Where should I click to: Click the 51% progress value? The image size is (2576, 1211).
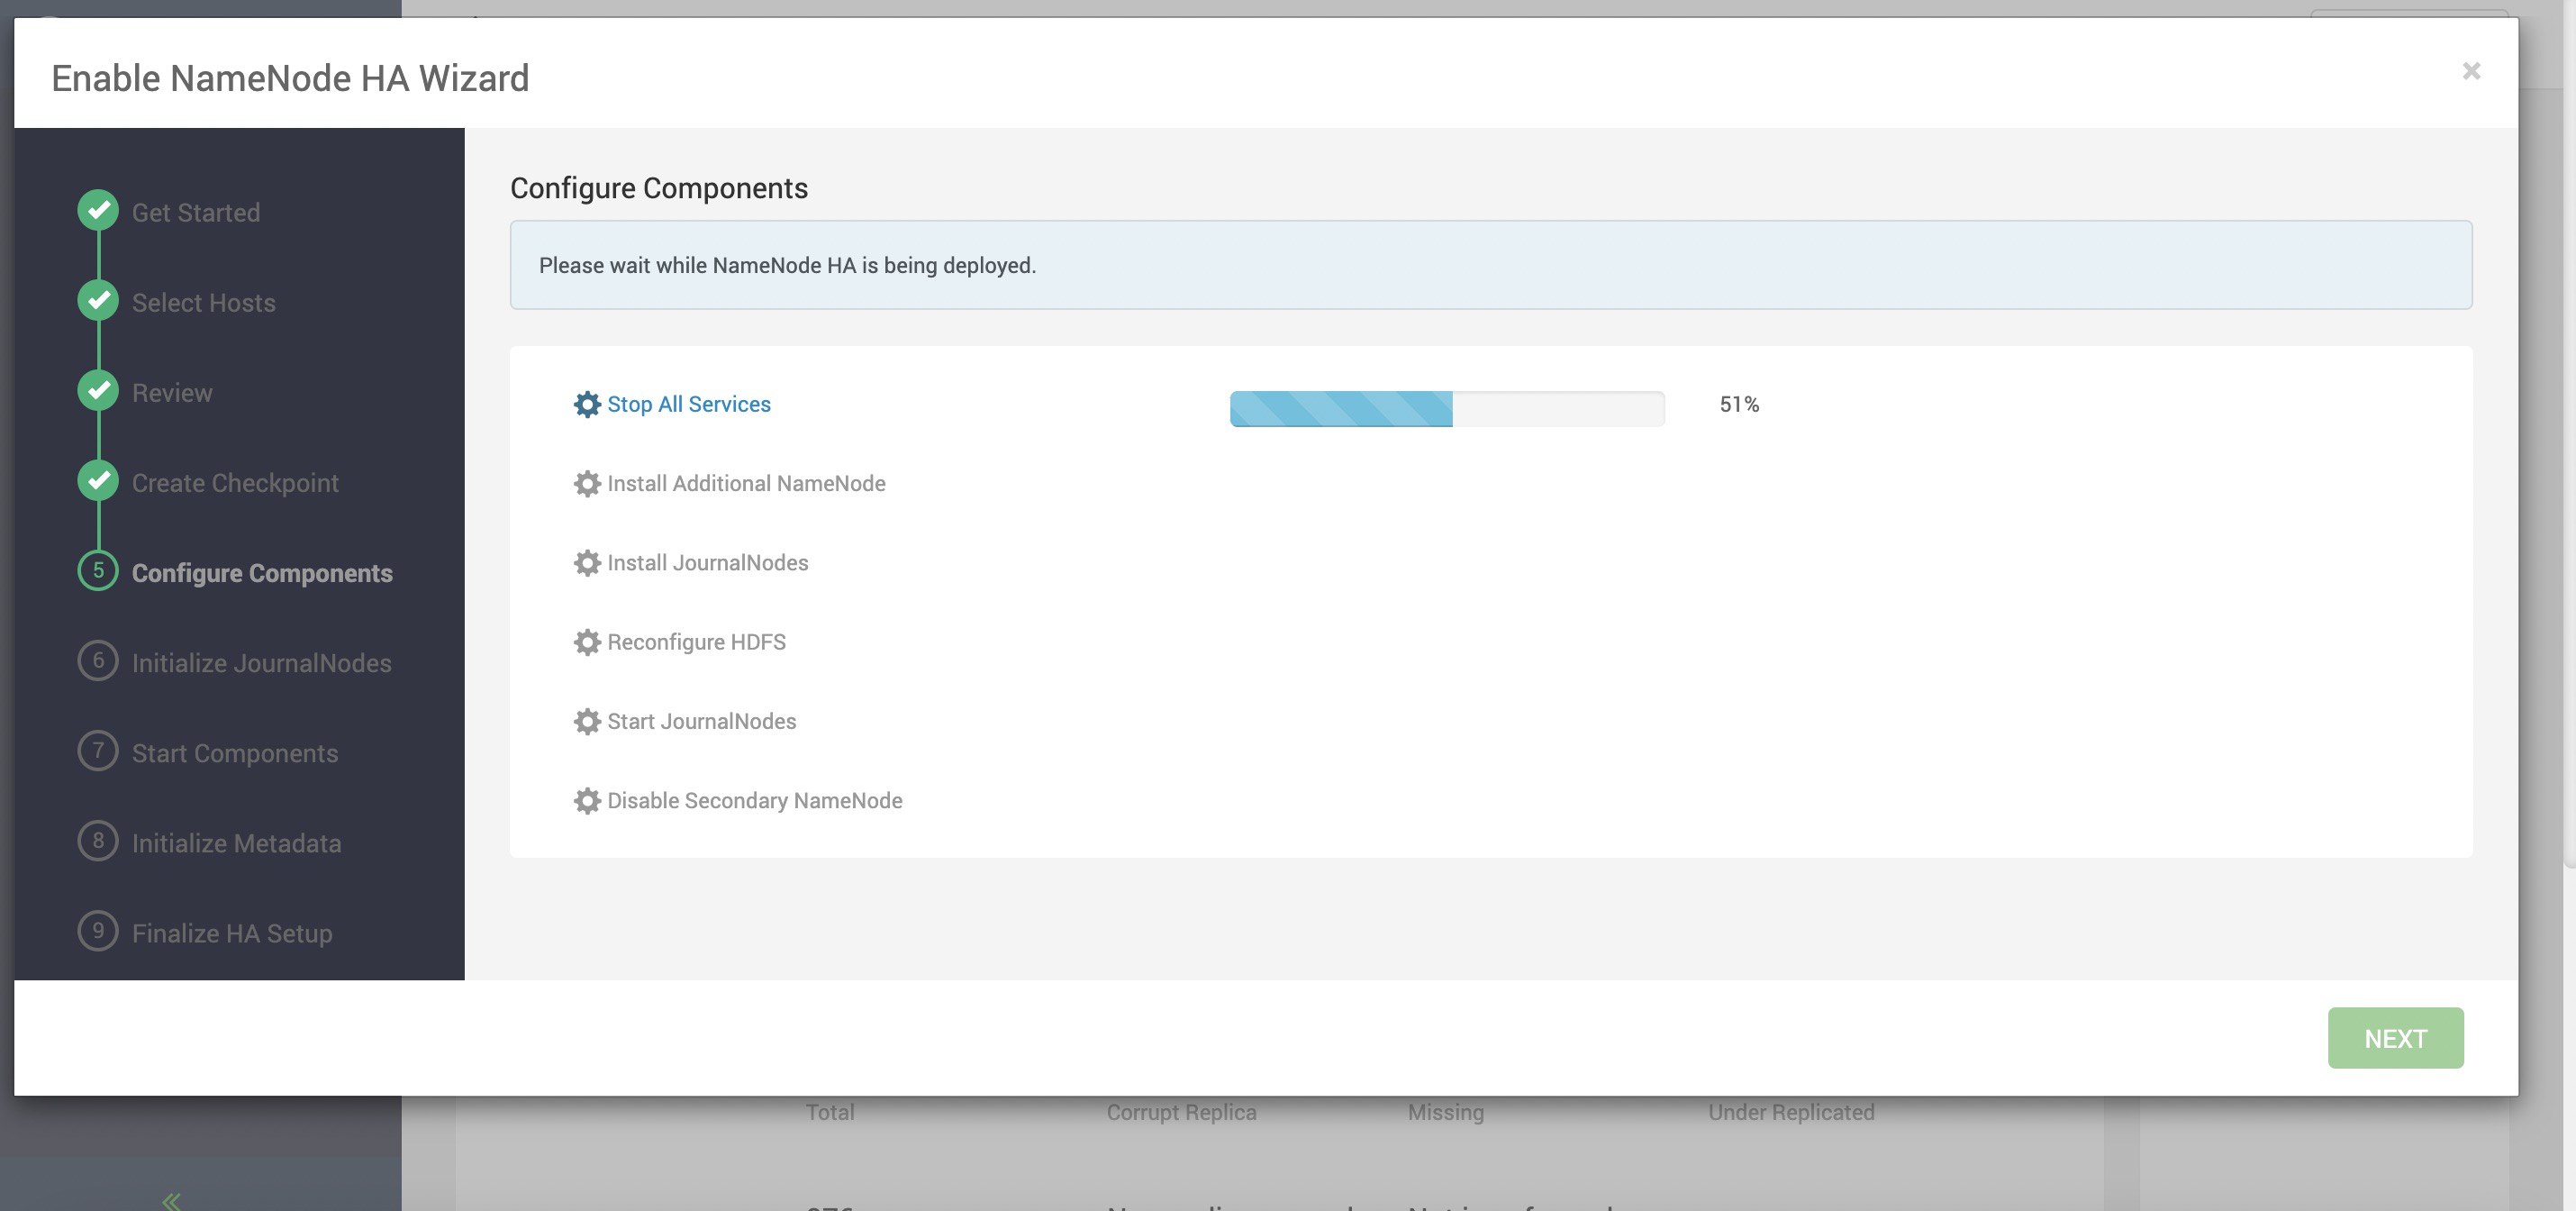1739,404
